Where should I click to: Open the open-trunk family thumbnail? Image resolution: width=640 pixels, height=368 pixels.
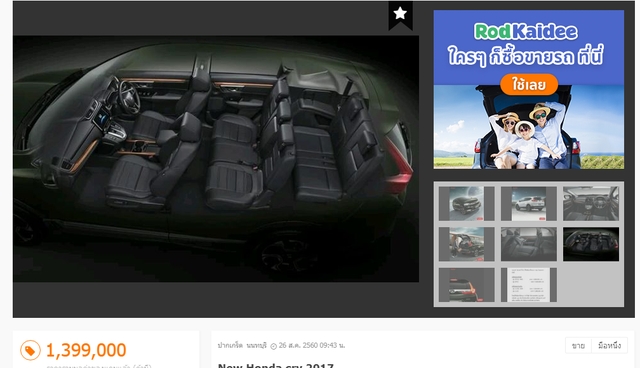point(467,244)
